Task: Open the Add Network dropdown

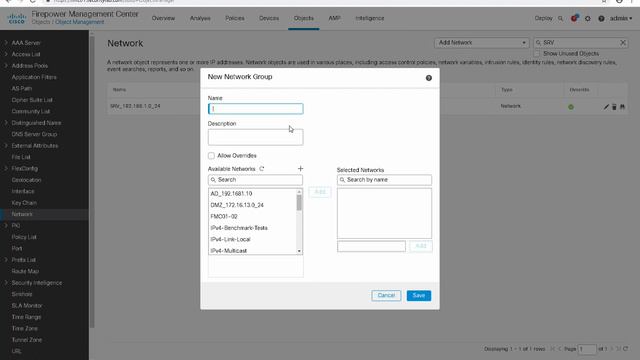Action: click(x=482, y=42)
